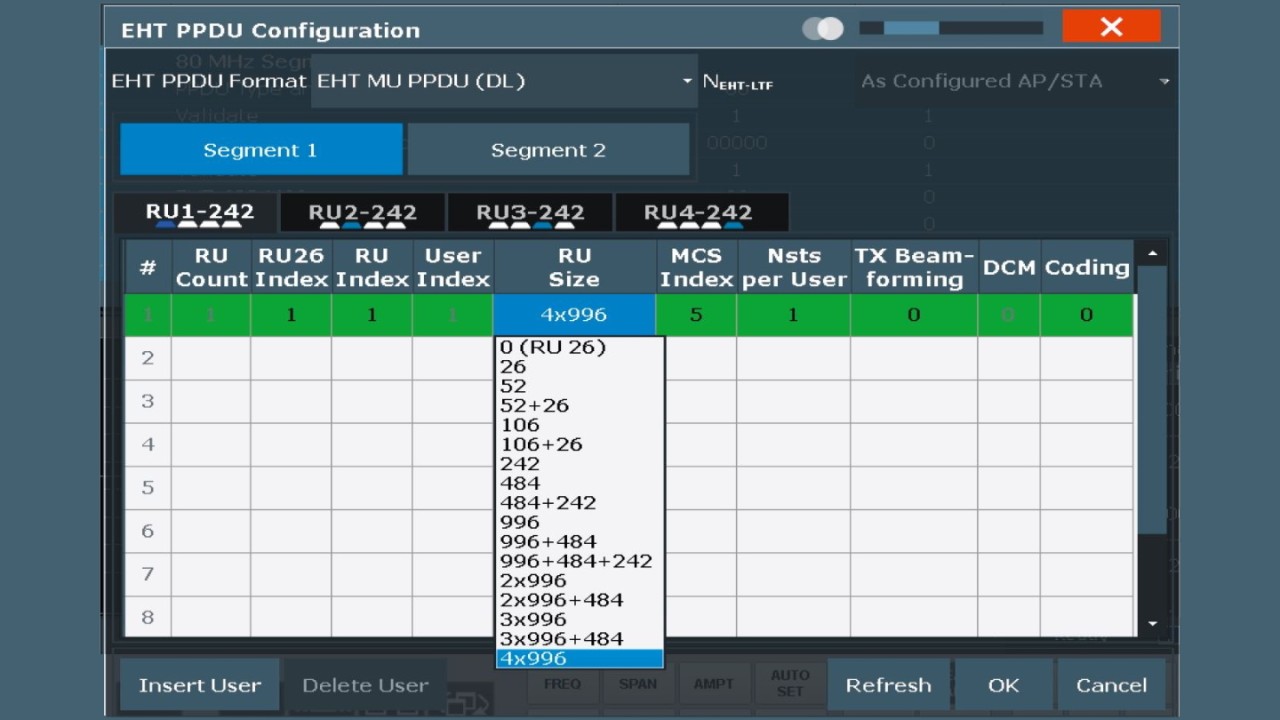Choose 52 from the RU size list
Viewport: 1280px width, 720px height.
pos(580,386)
